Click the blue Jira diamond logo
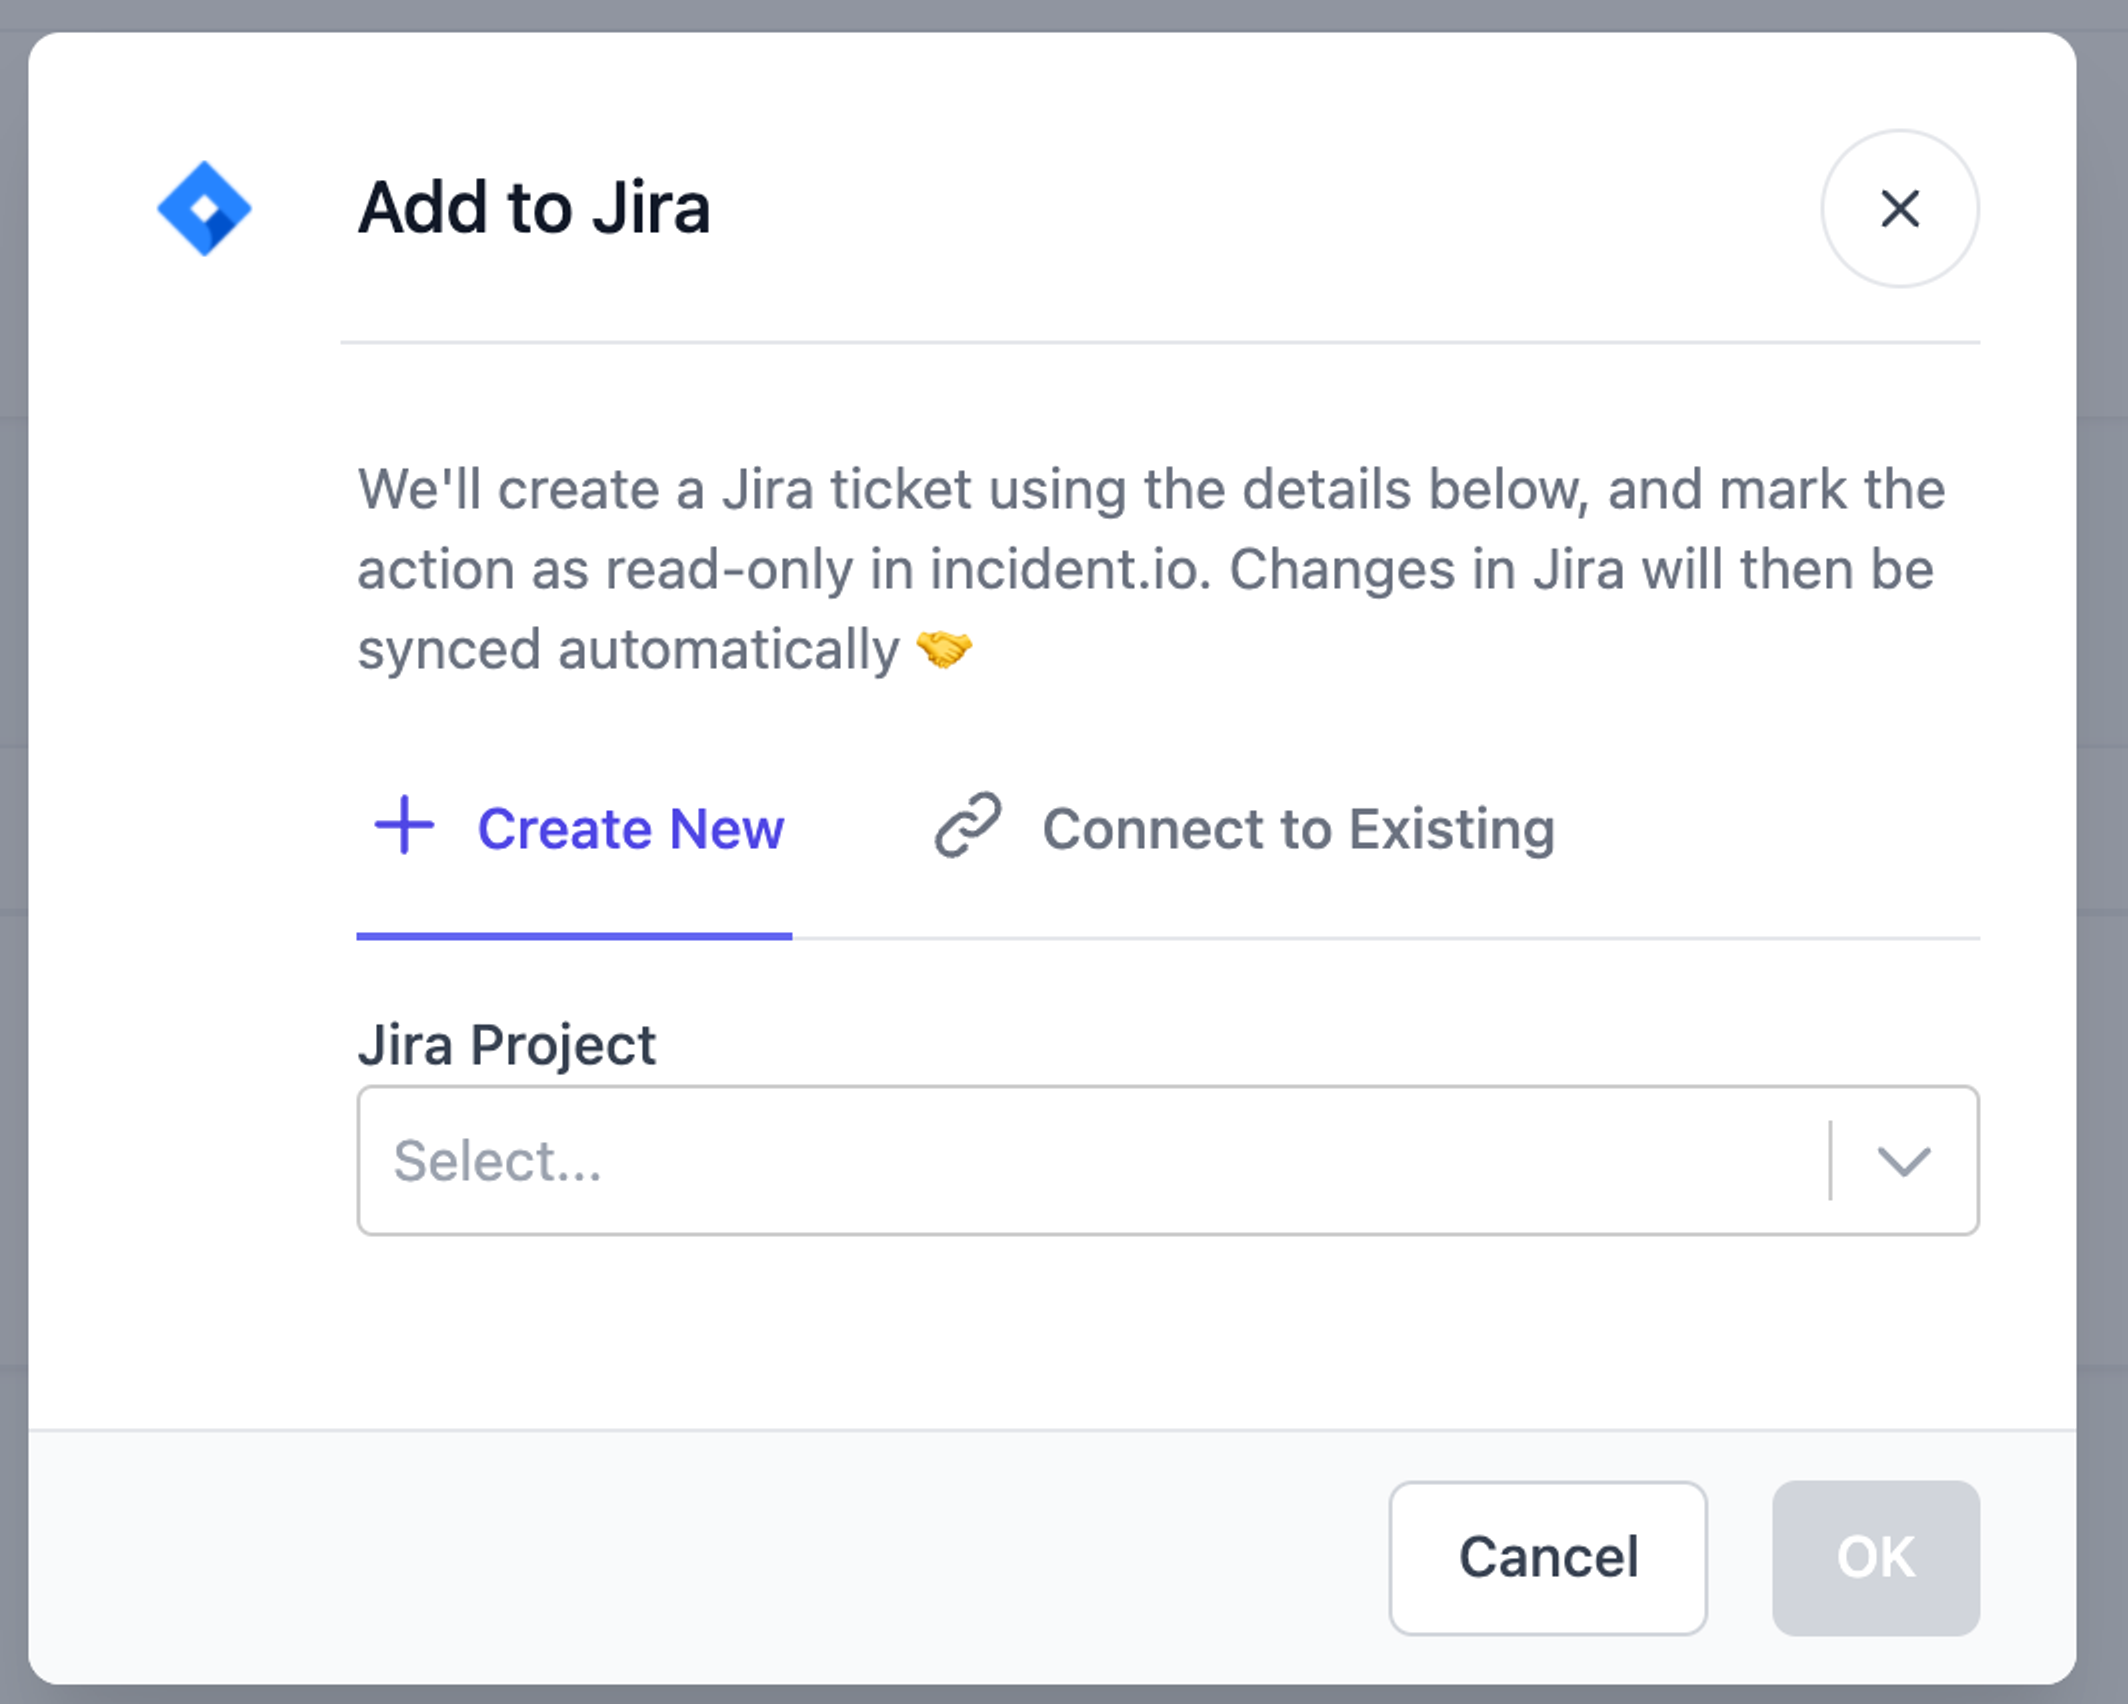The width and height of the screenshot is (2128, 1704). 205,208
